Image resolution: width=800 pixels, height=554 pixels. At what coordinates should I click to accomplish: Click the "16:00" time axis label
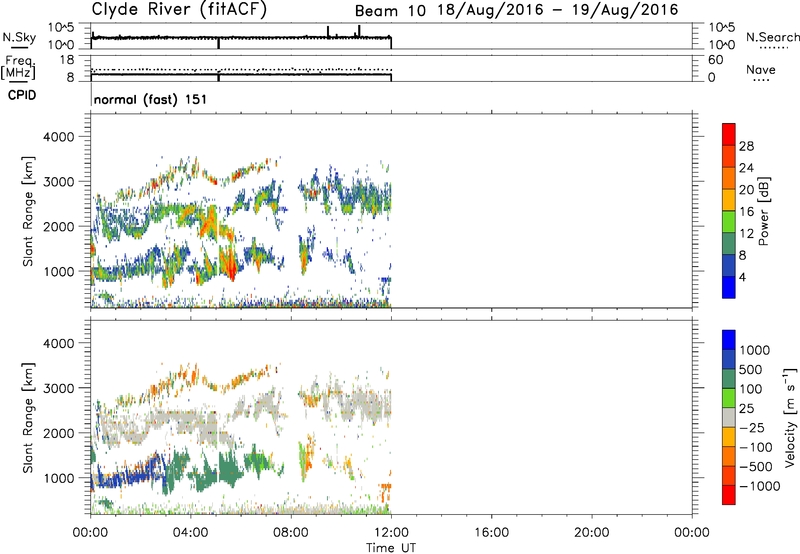491,533
